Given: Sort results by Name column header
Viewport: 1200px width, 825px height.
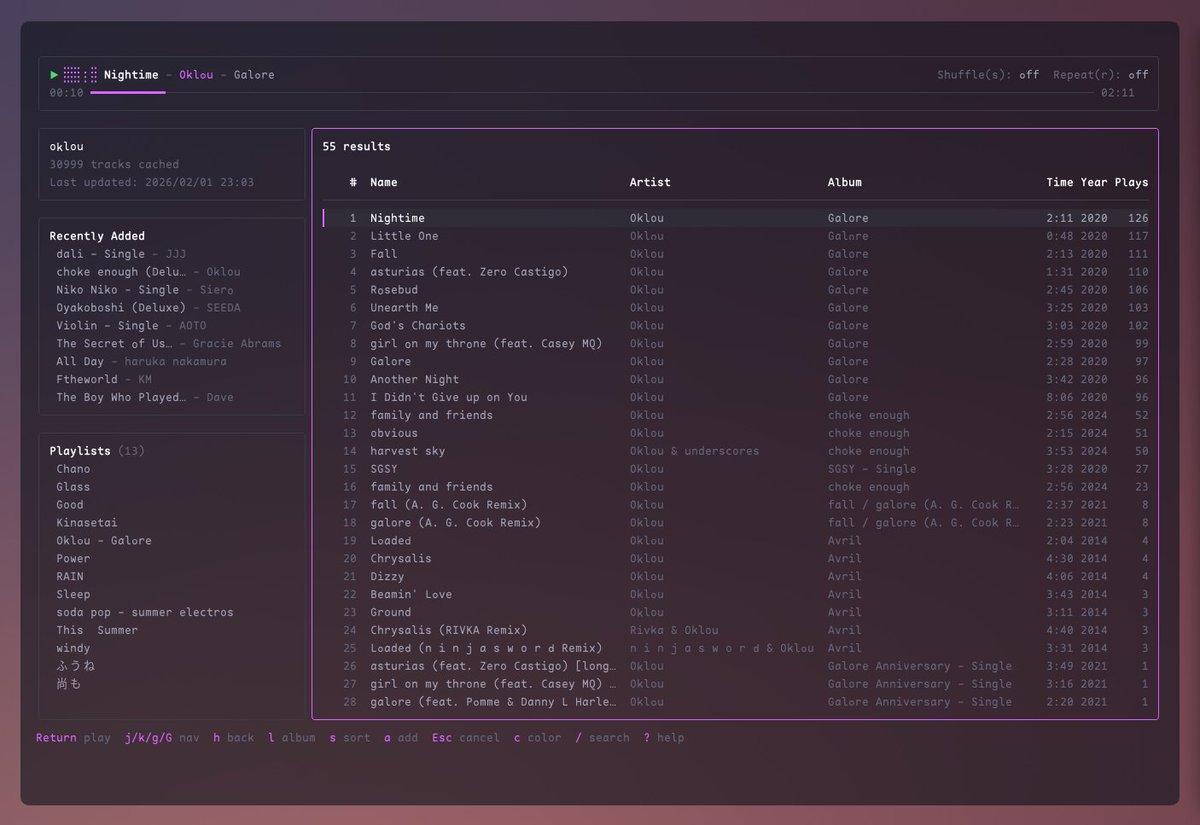Looking at the screenshot, I should tap(384, 182).
